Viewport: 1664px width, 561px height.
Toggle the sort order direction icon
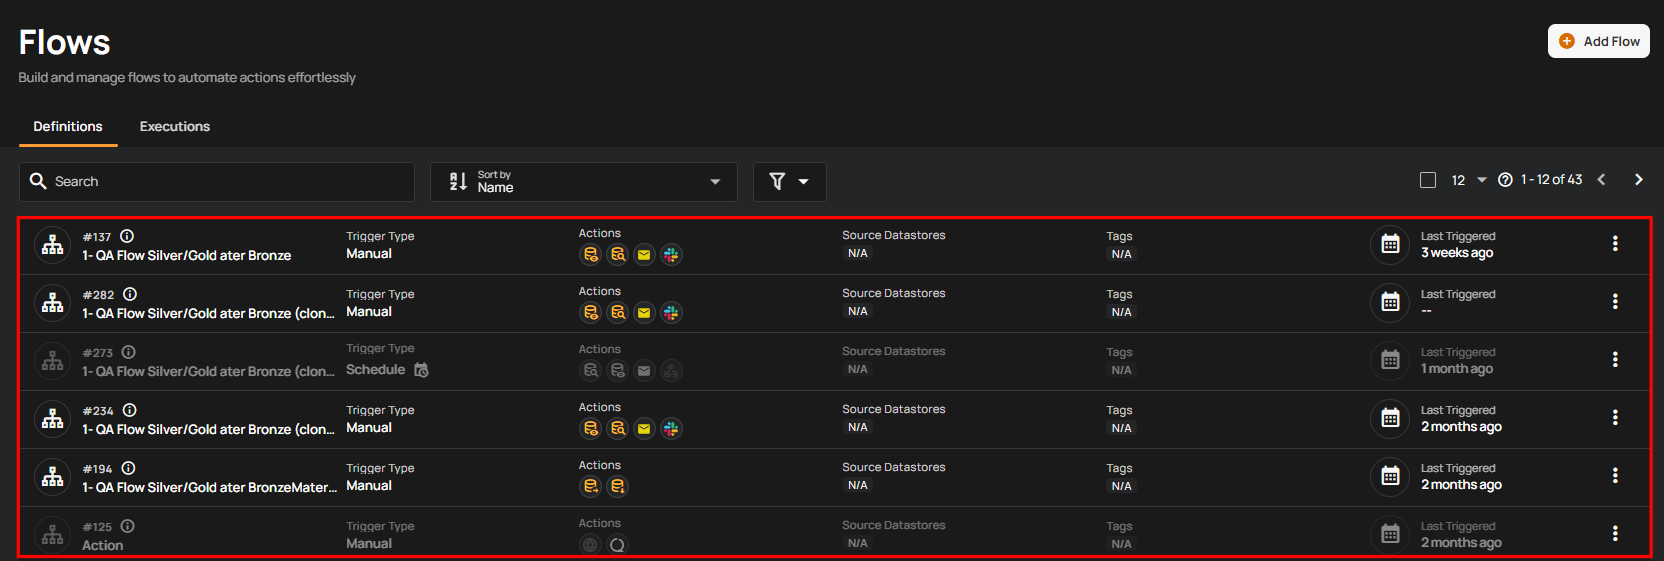pyautogui.click(x=458, y=182)
